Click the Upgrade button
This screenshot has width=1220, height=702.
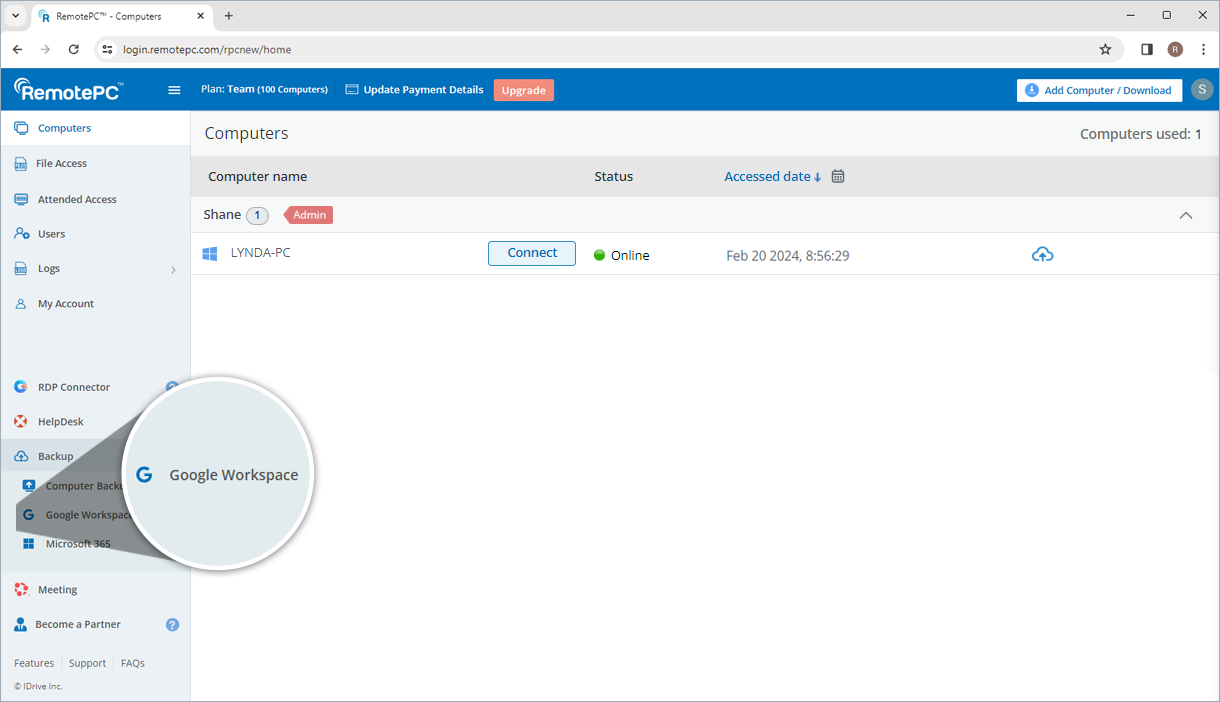click(x=523, y=90)
